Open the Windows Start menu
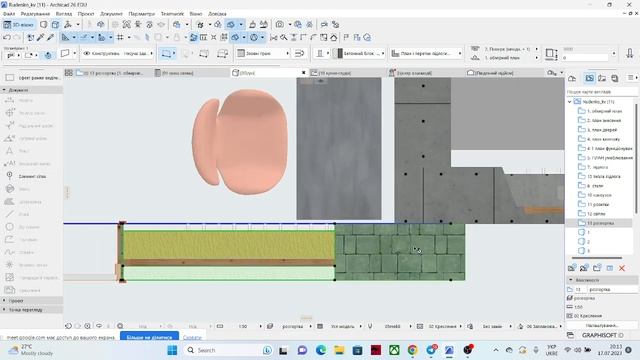Viewport: 640px width, 360px height. (x=172, y=350)
